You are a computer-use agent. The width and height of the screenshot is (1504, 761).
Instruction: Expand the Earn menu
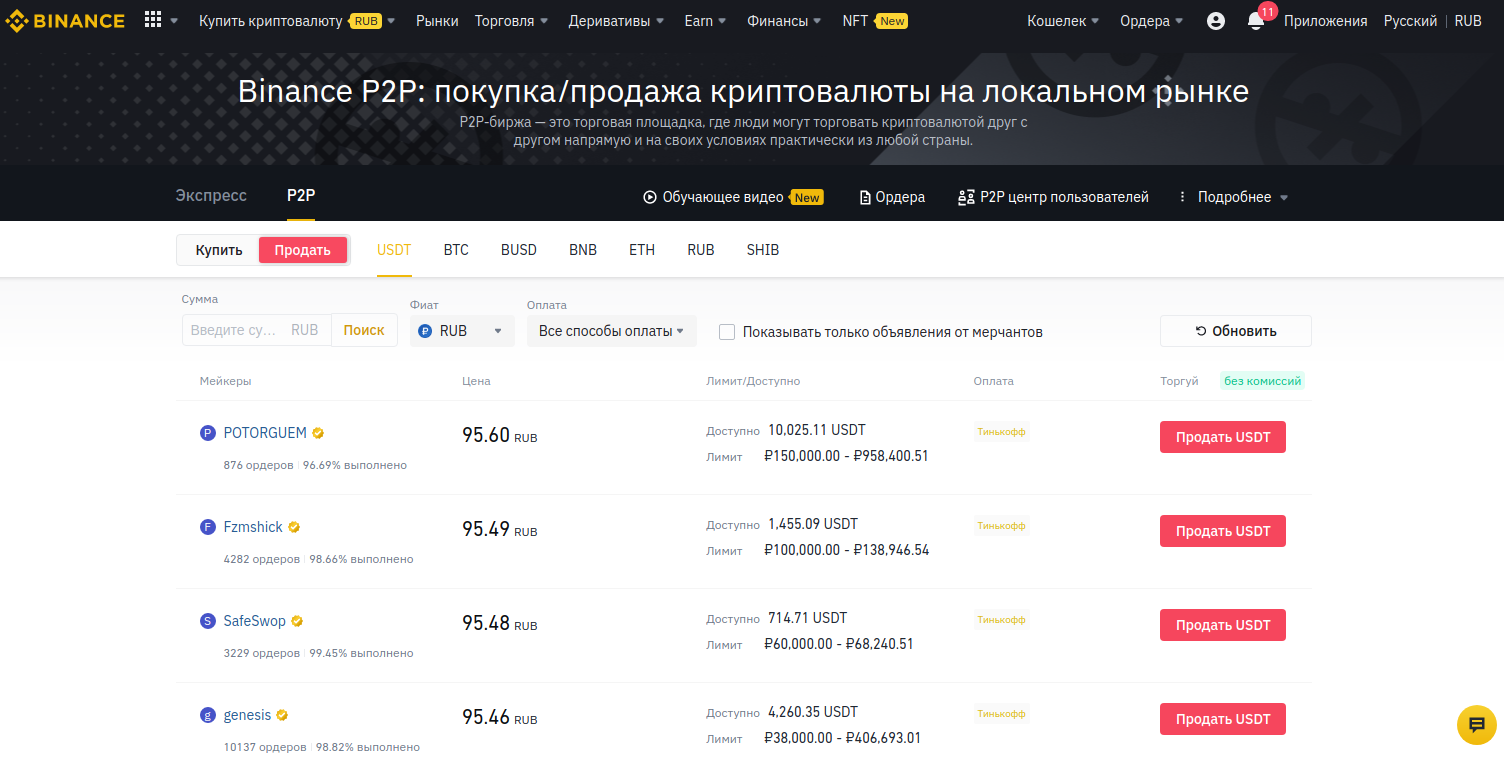pyautogui.click(x=705, y=21)
